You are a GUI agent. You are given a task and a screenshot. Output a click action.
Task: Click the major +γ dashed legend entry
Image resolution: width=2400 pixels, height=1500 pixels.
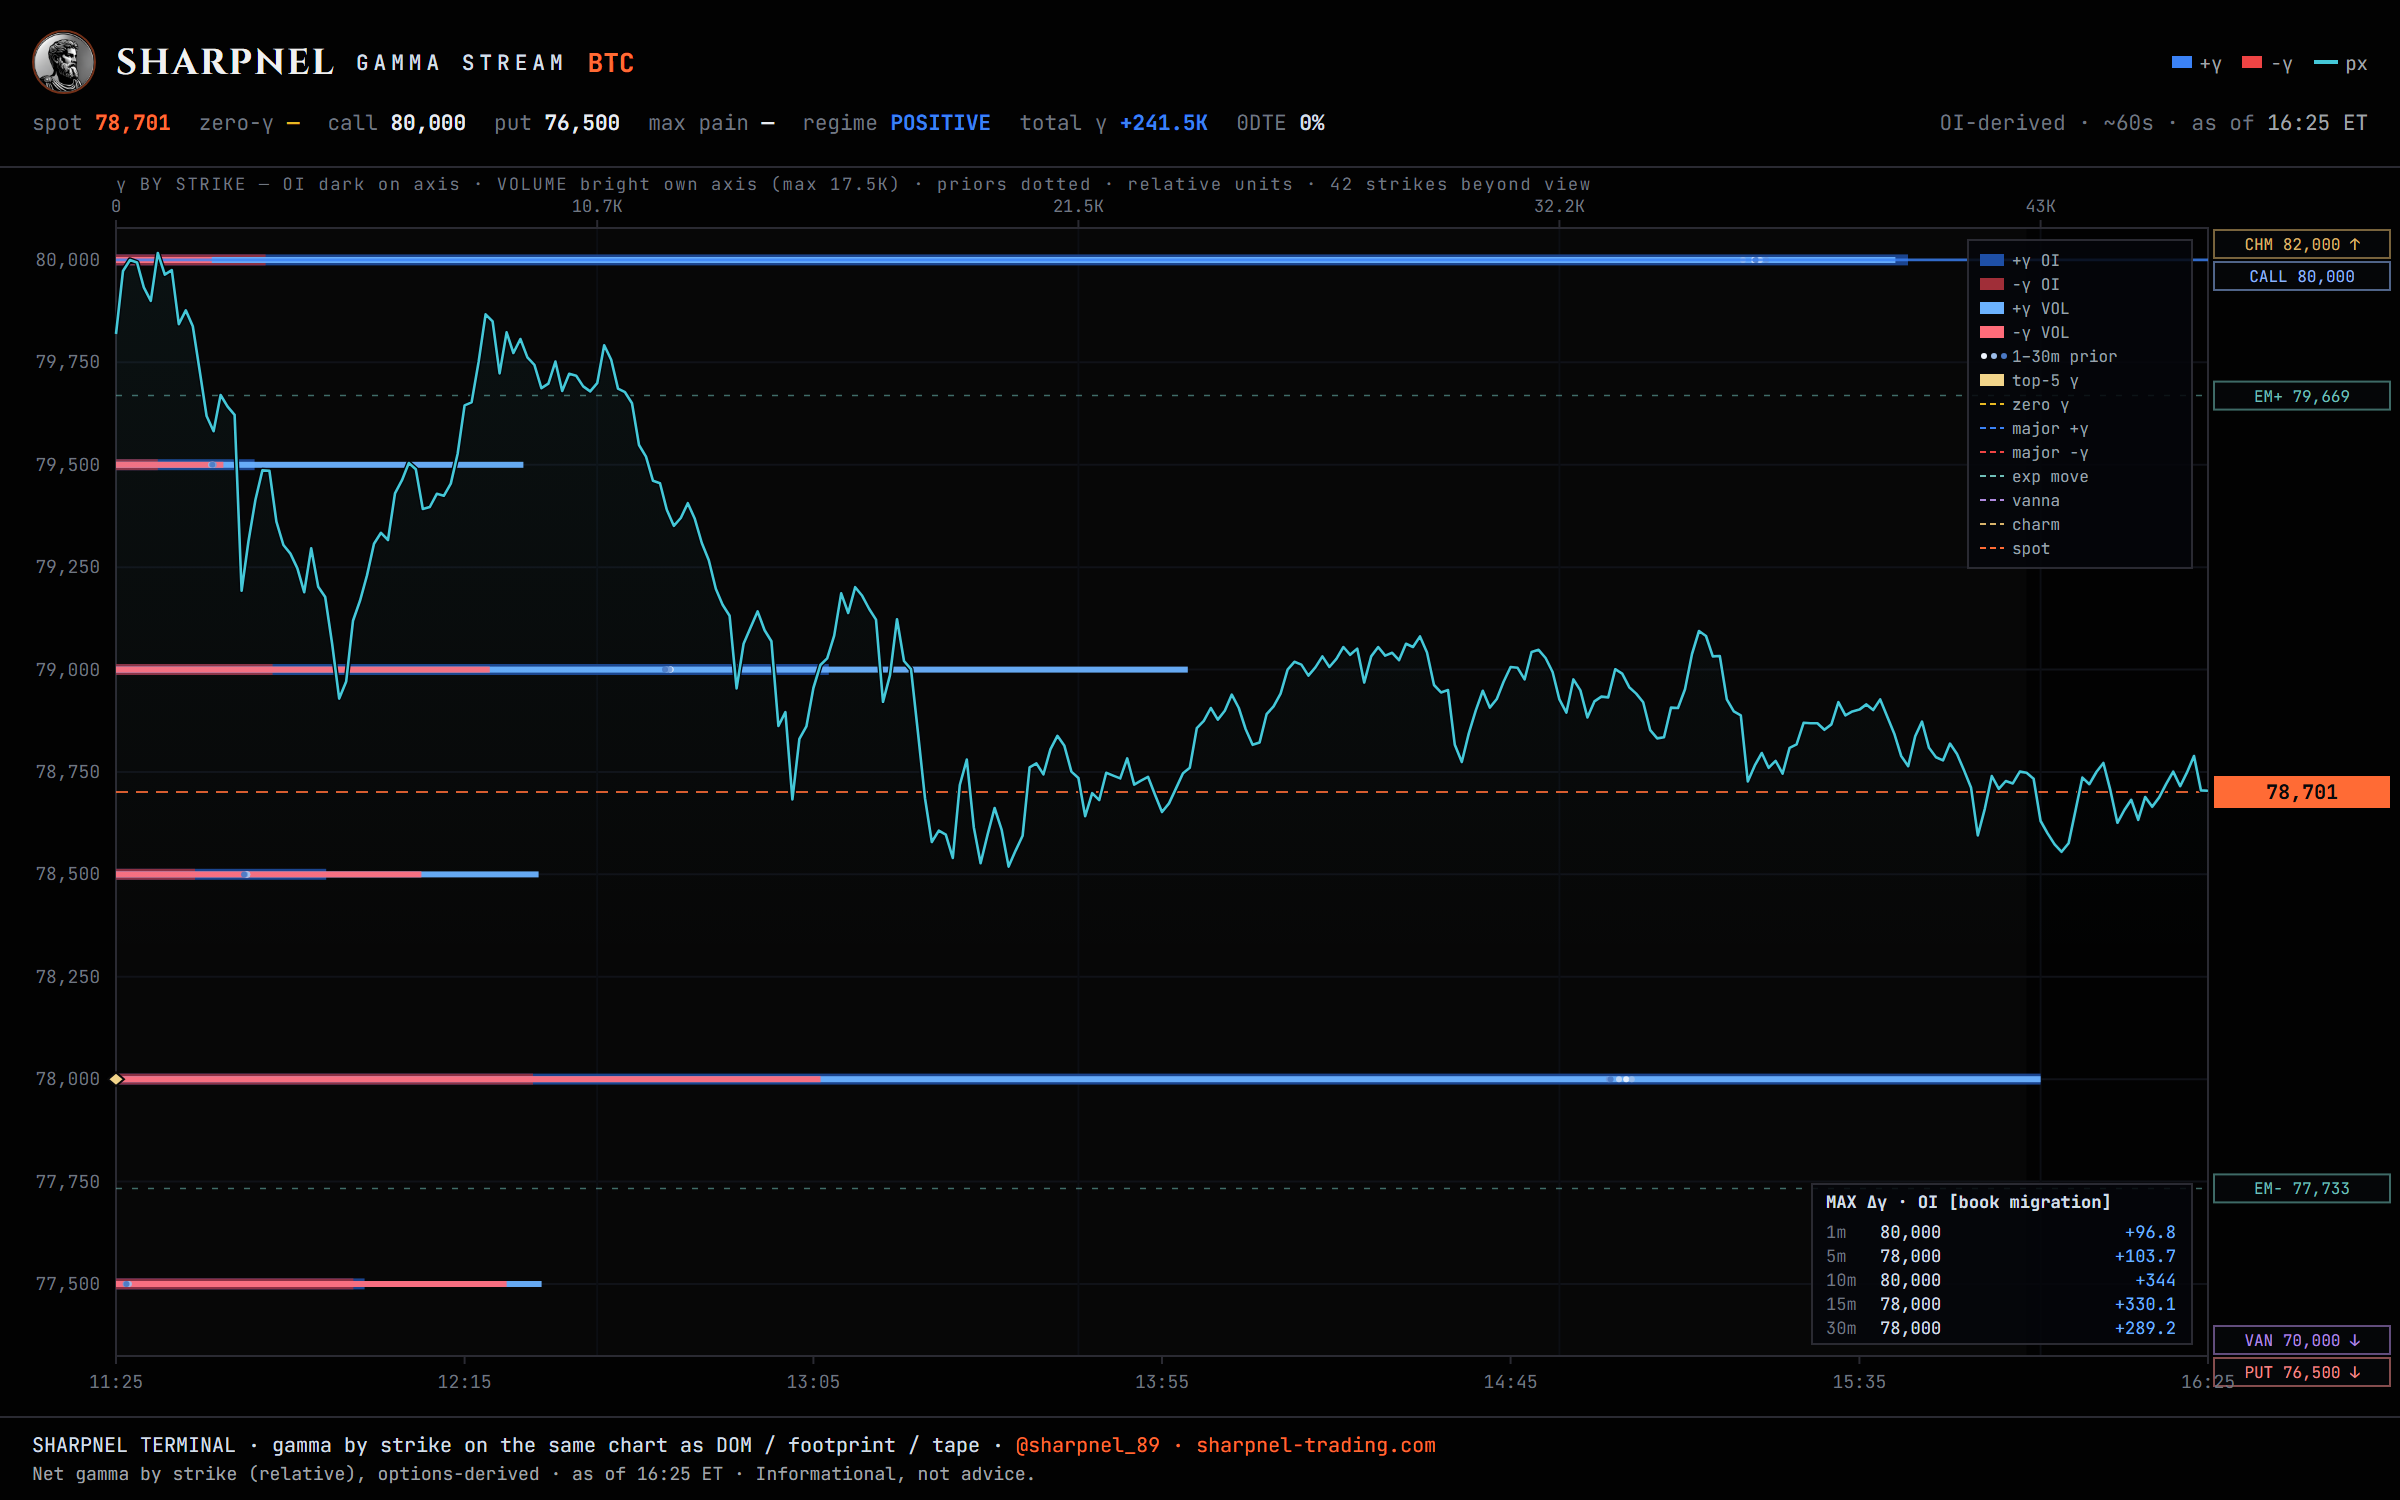(2034, 428)
